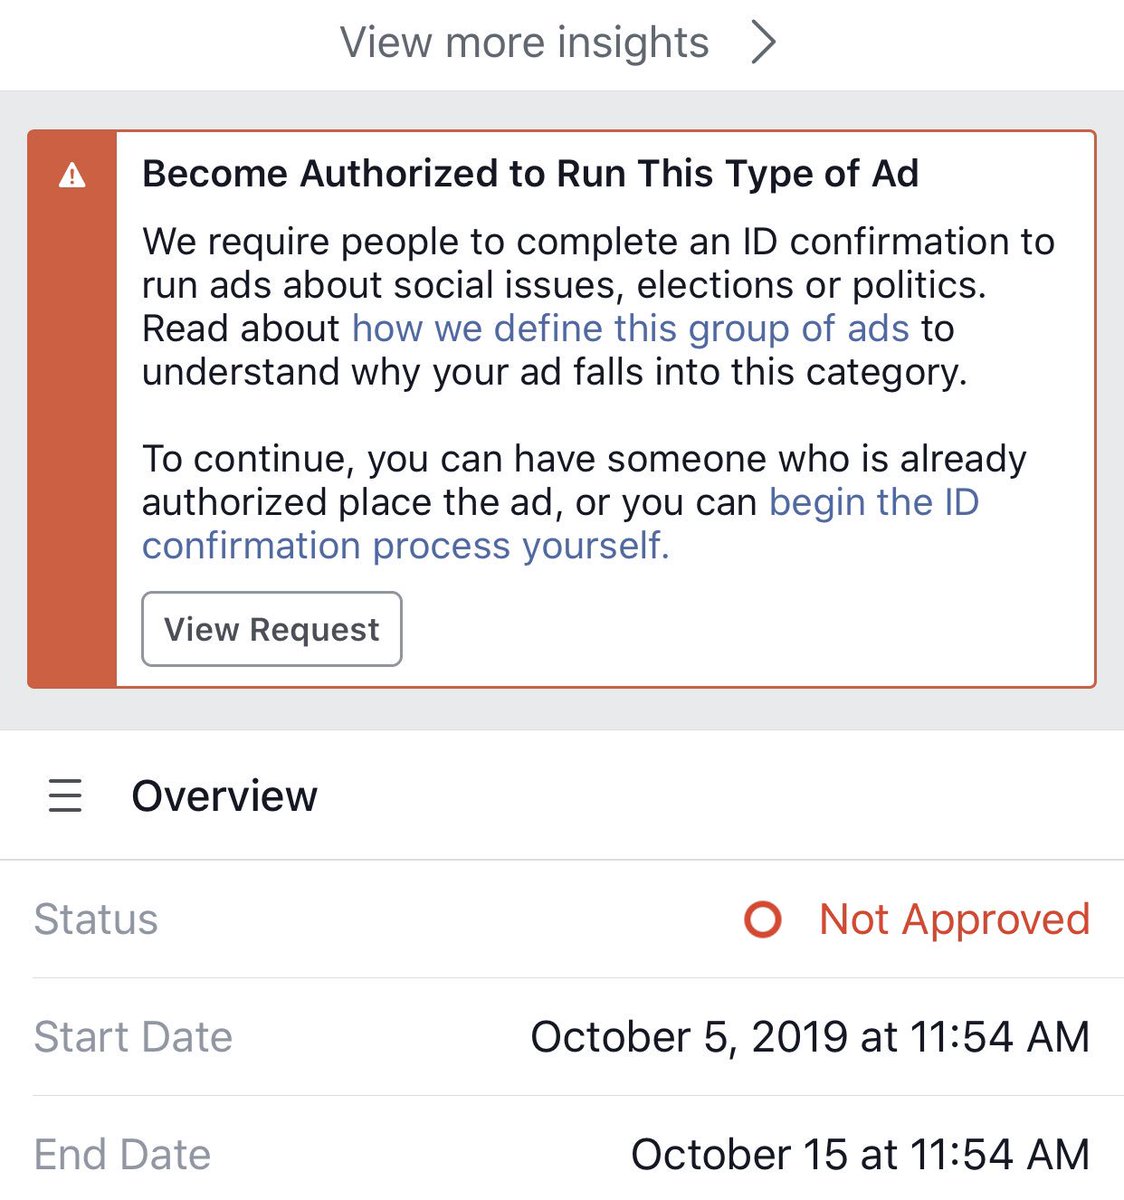This screenshot has width=1124, height=1200.
Task: Tap the warning triangle icon in the alert
Action: coord(72,175)
